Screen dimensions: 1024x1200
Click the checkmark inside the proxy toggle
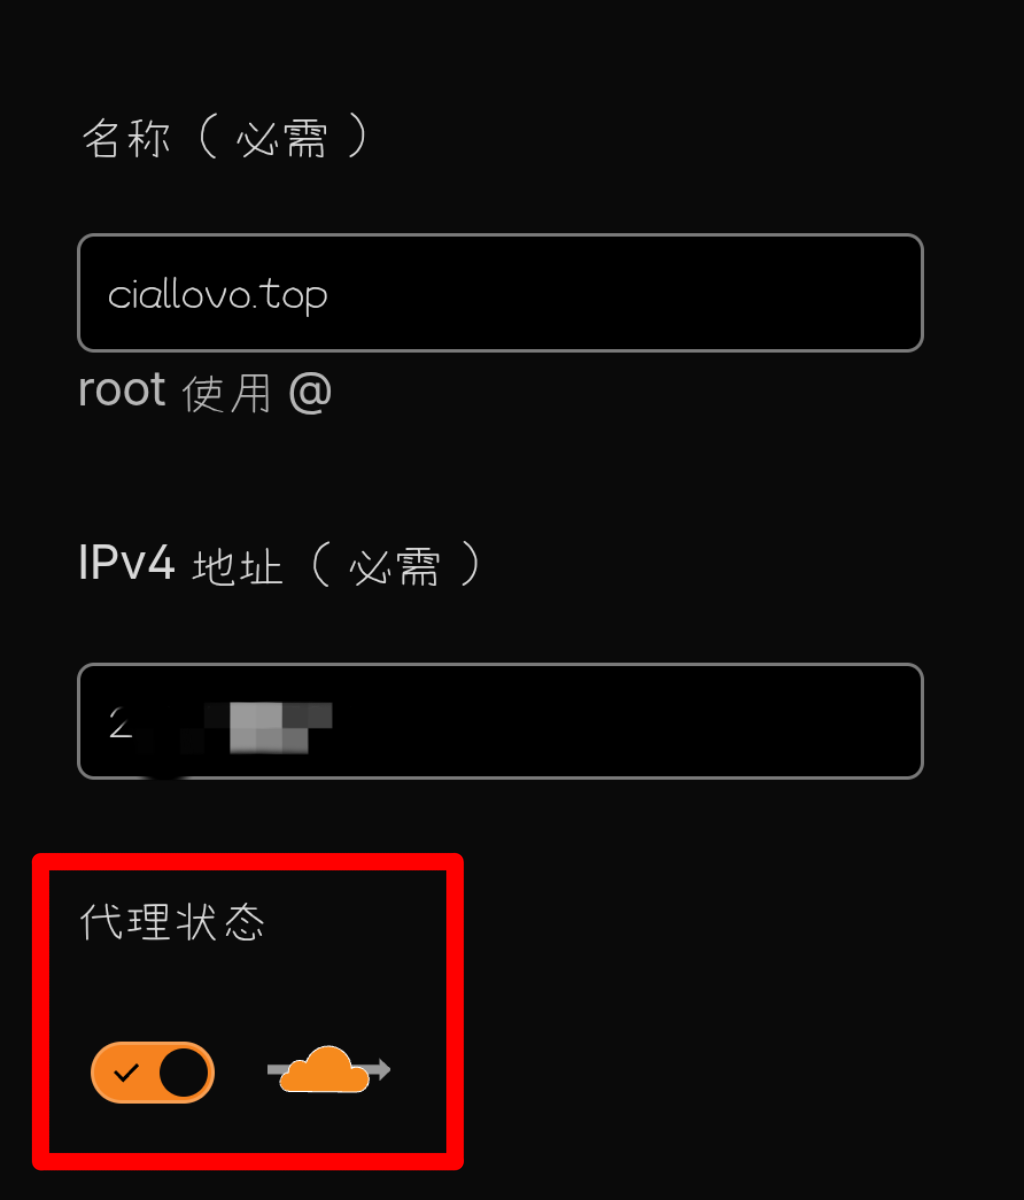pyautogui.click(x=125, y=1073)
